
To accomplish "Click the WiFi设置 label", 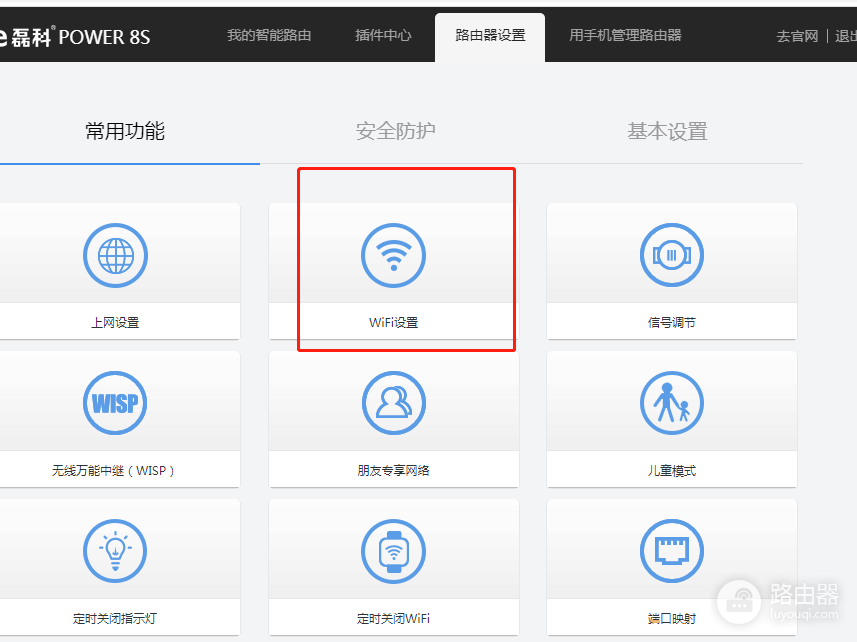I will [x=394, y=323].
